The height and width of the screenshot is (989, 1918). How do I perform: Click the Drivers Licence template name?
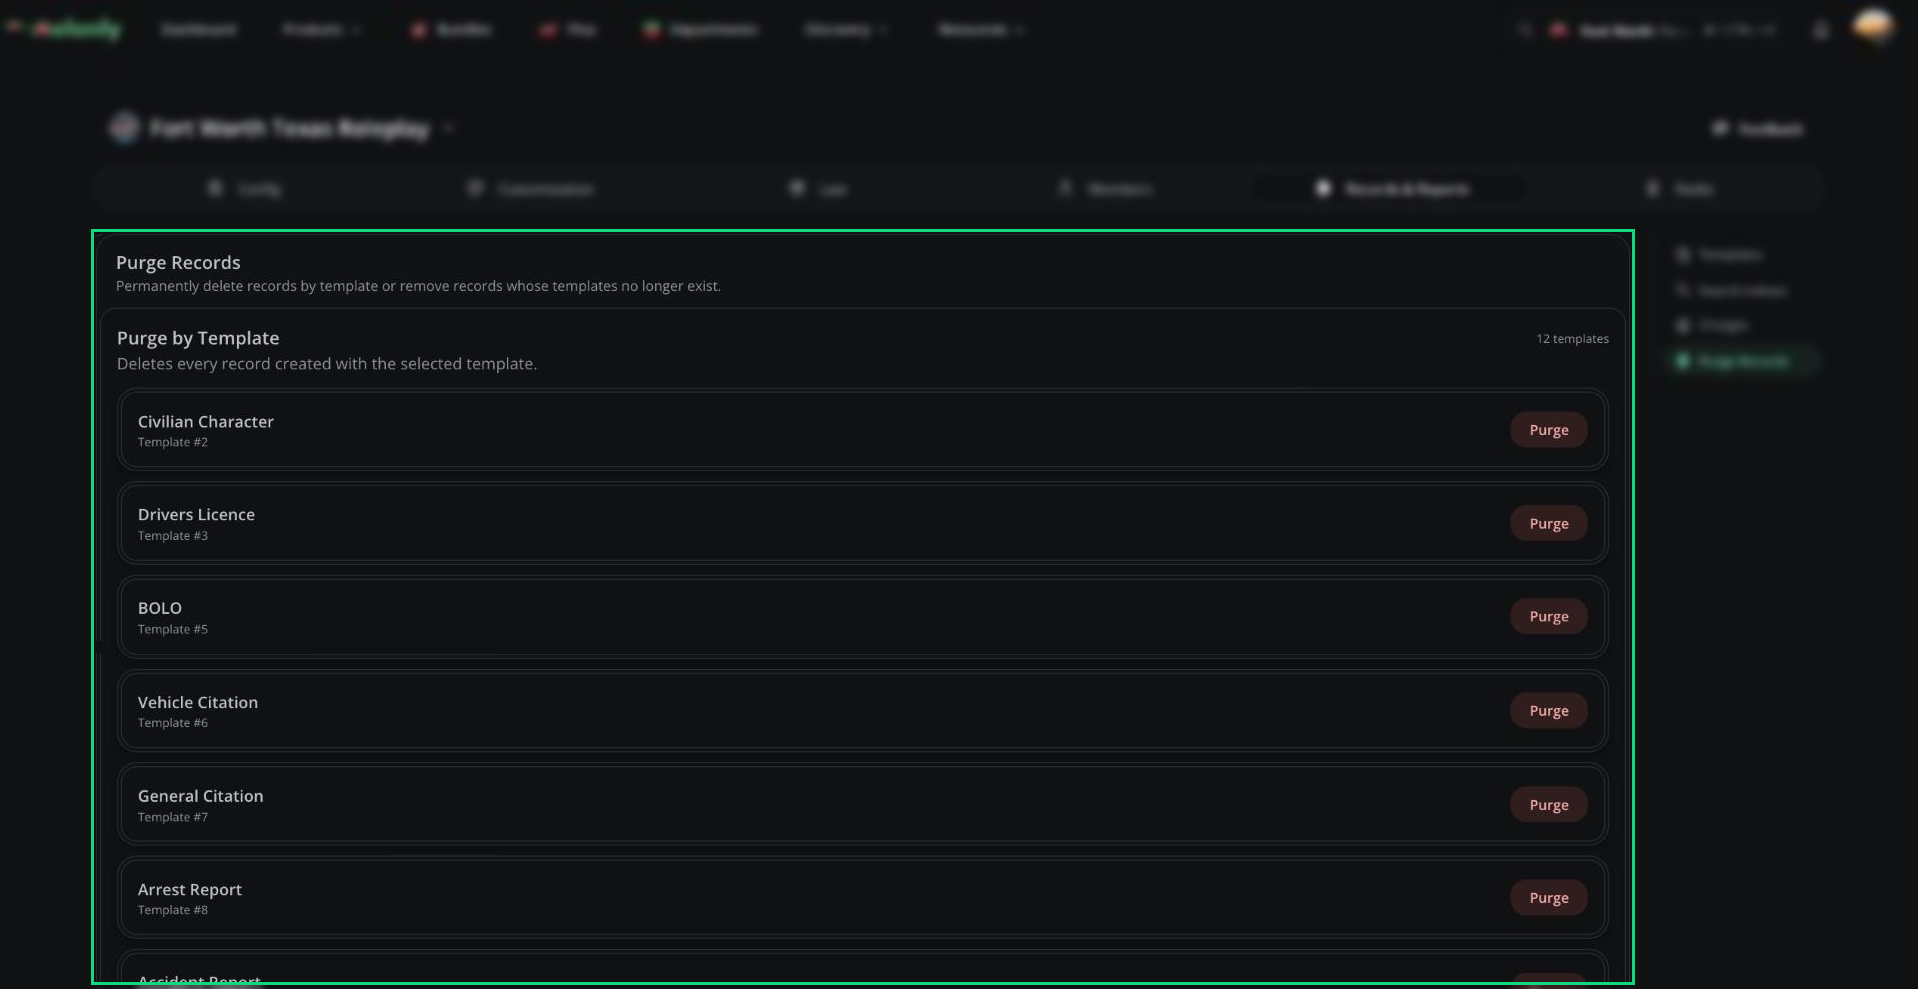[196, 515]
